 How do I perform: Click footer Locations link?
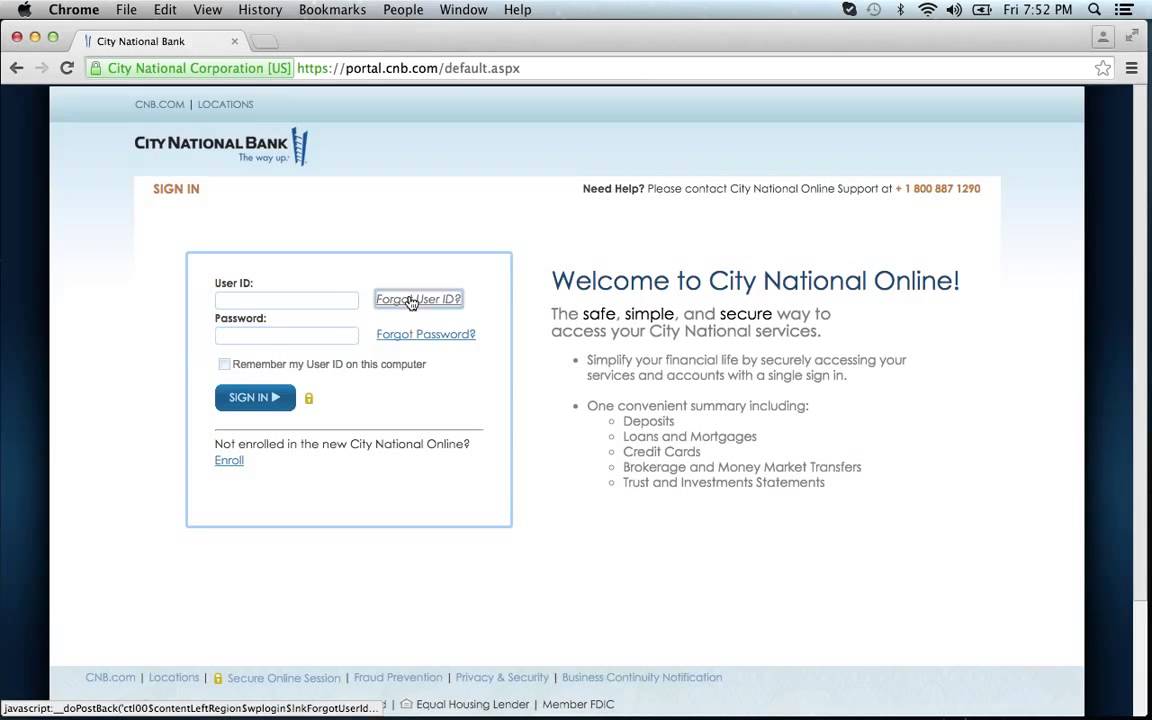[174, 677]
